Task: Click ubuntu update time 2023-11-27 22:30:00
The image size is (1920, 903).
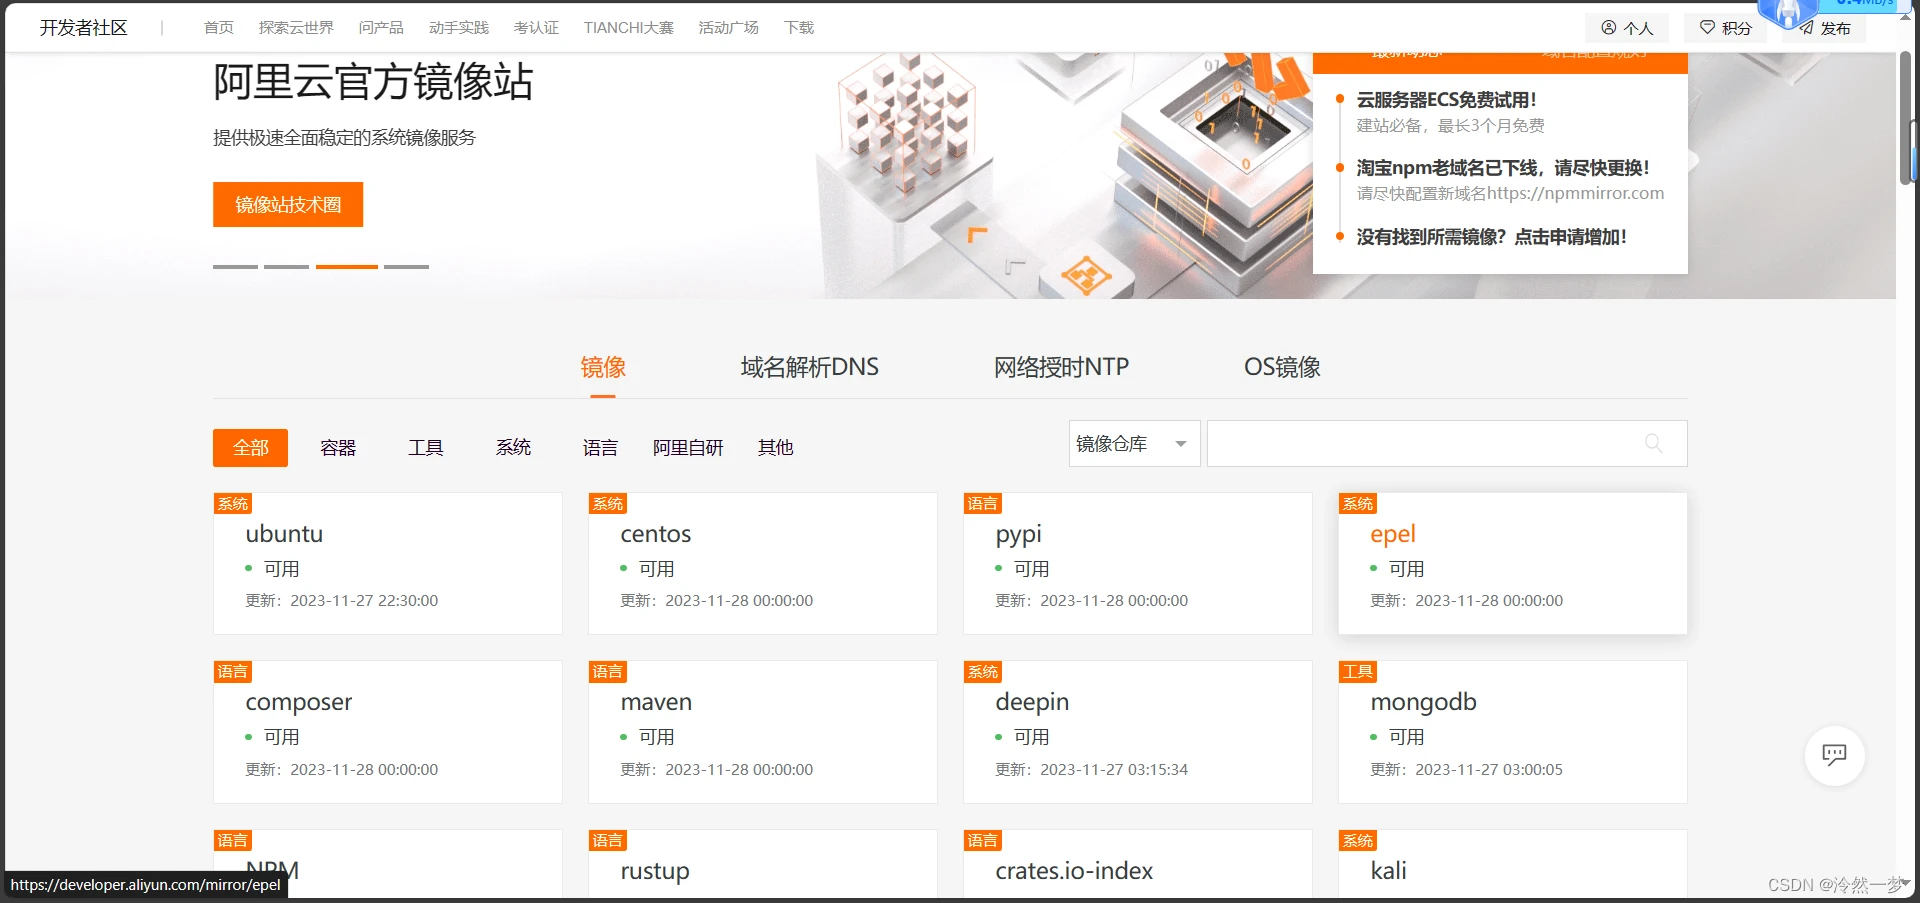Action: click(x=364, y=601)
